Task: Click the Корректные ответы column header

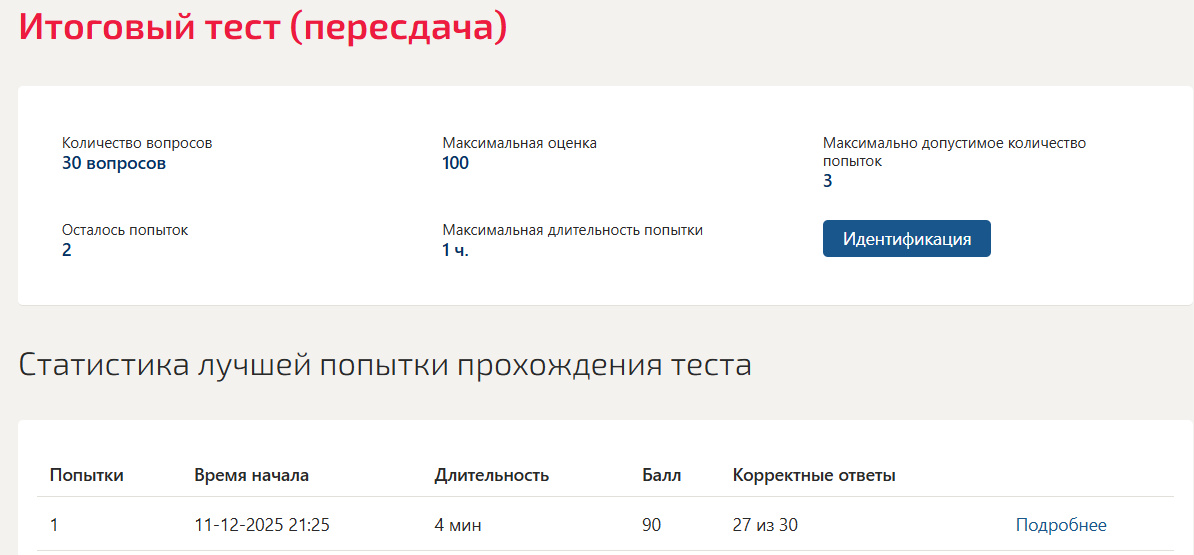Action: coord(814,476)
